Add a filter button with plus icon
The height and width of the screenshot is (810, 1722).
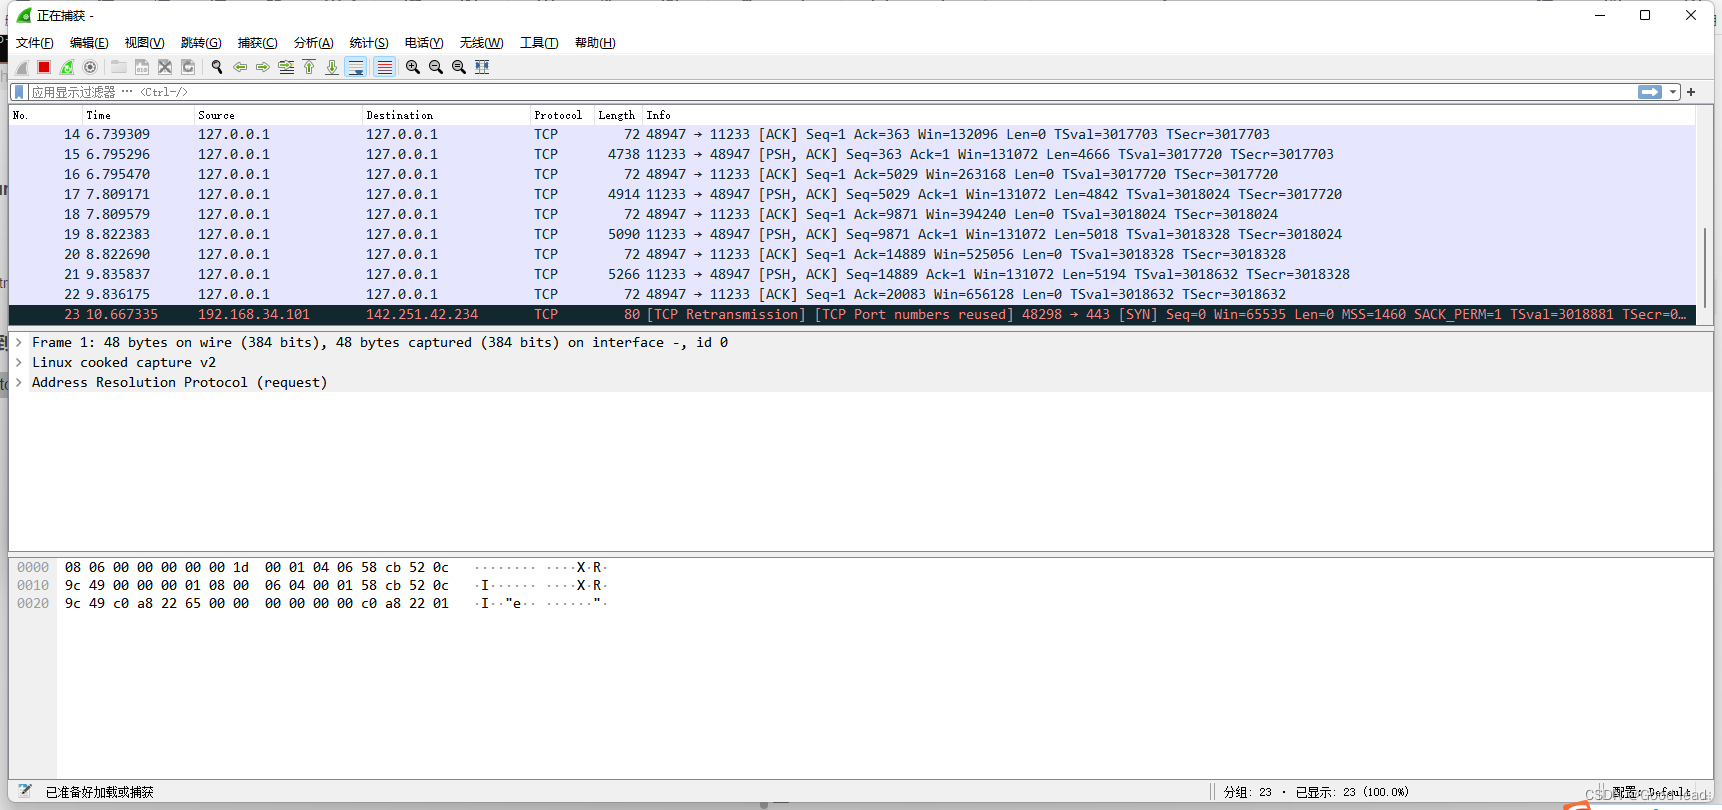click(x=1691, y=92)
